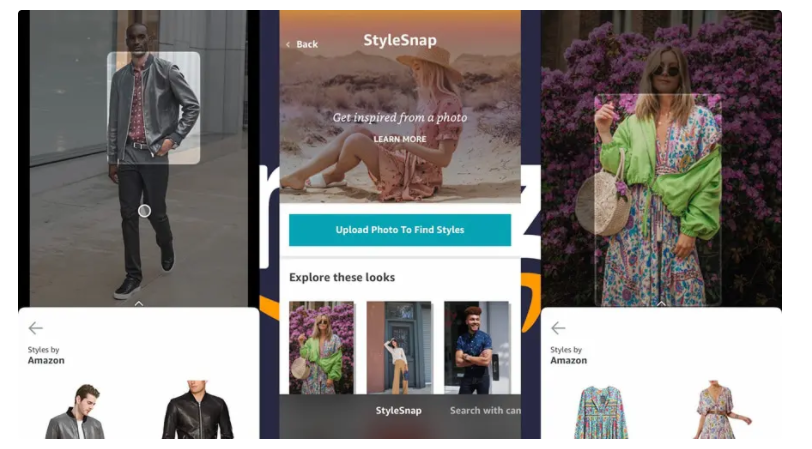Open the tan trousers doorway look thumbnail
This screenshot has width=812, height=449.
pyautogui.click(x=399, y=347)
